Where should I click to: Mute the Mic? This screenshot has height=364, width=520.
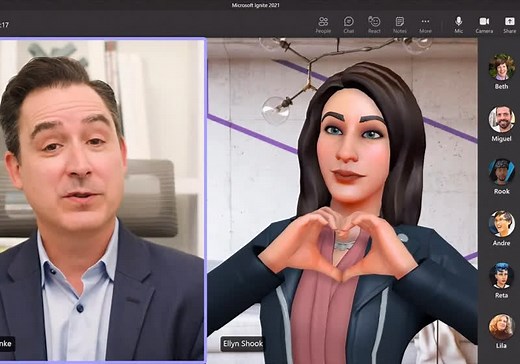[x=459, y=25]
